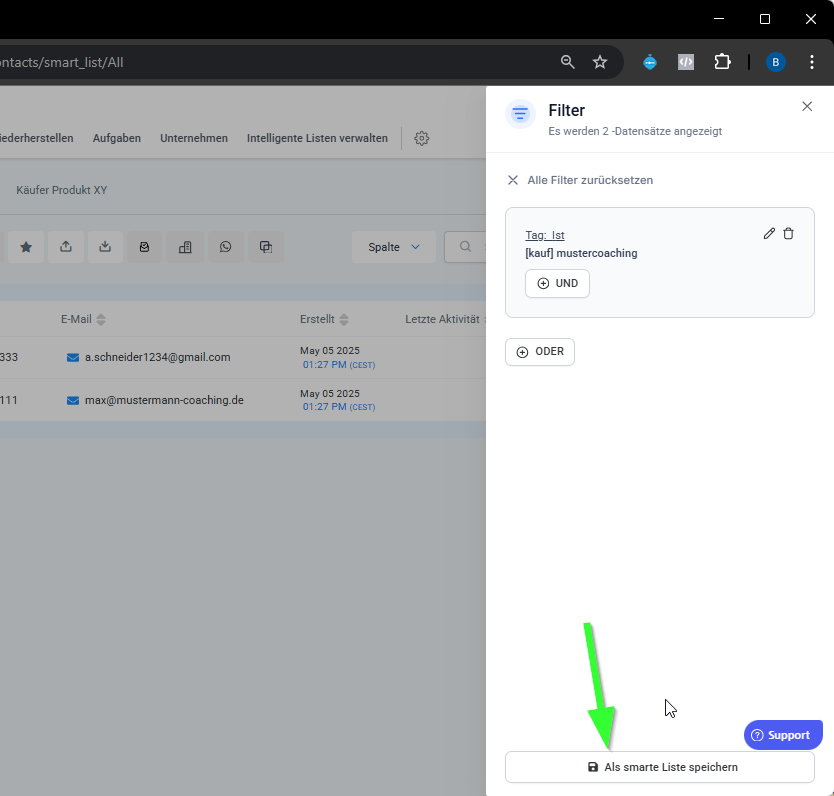Open the blue bot browser extension
The image size is (834, 796).
(649, 62)
